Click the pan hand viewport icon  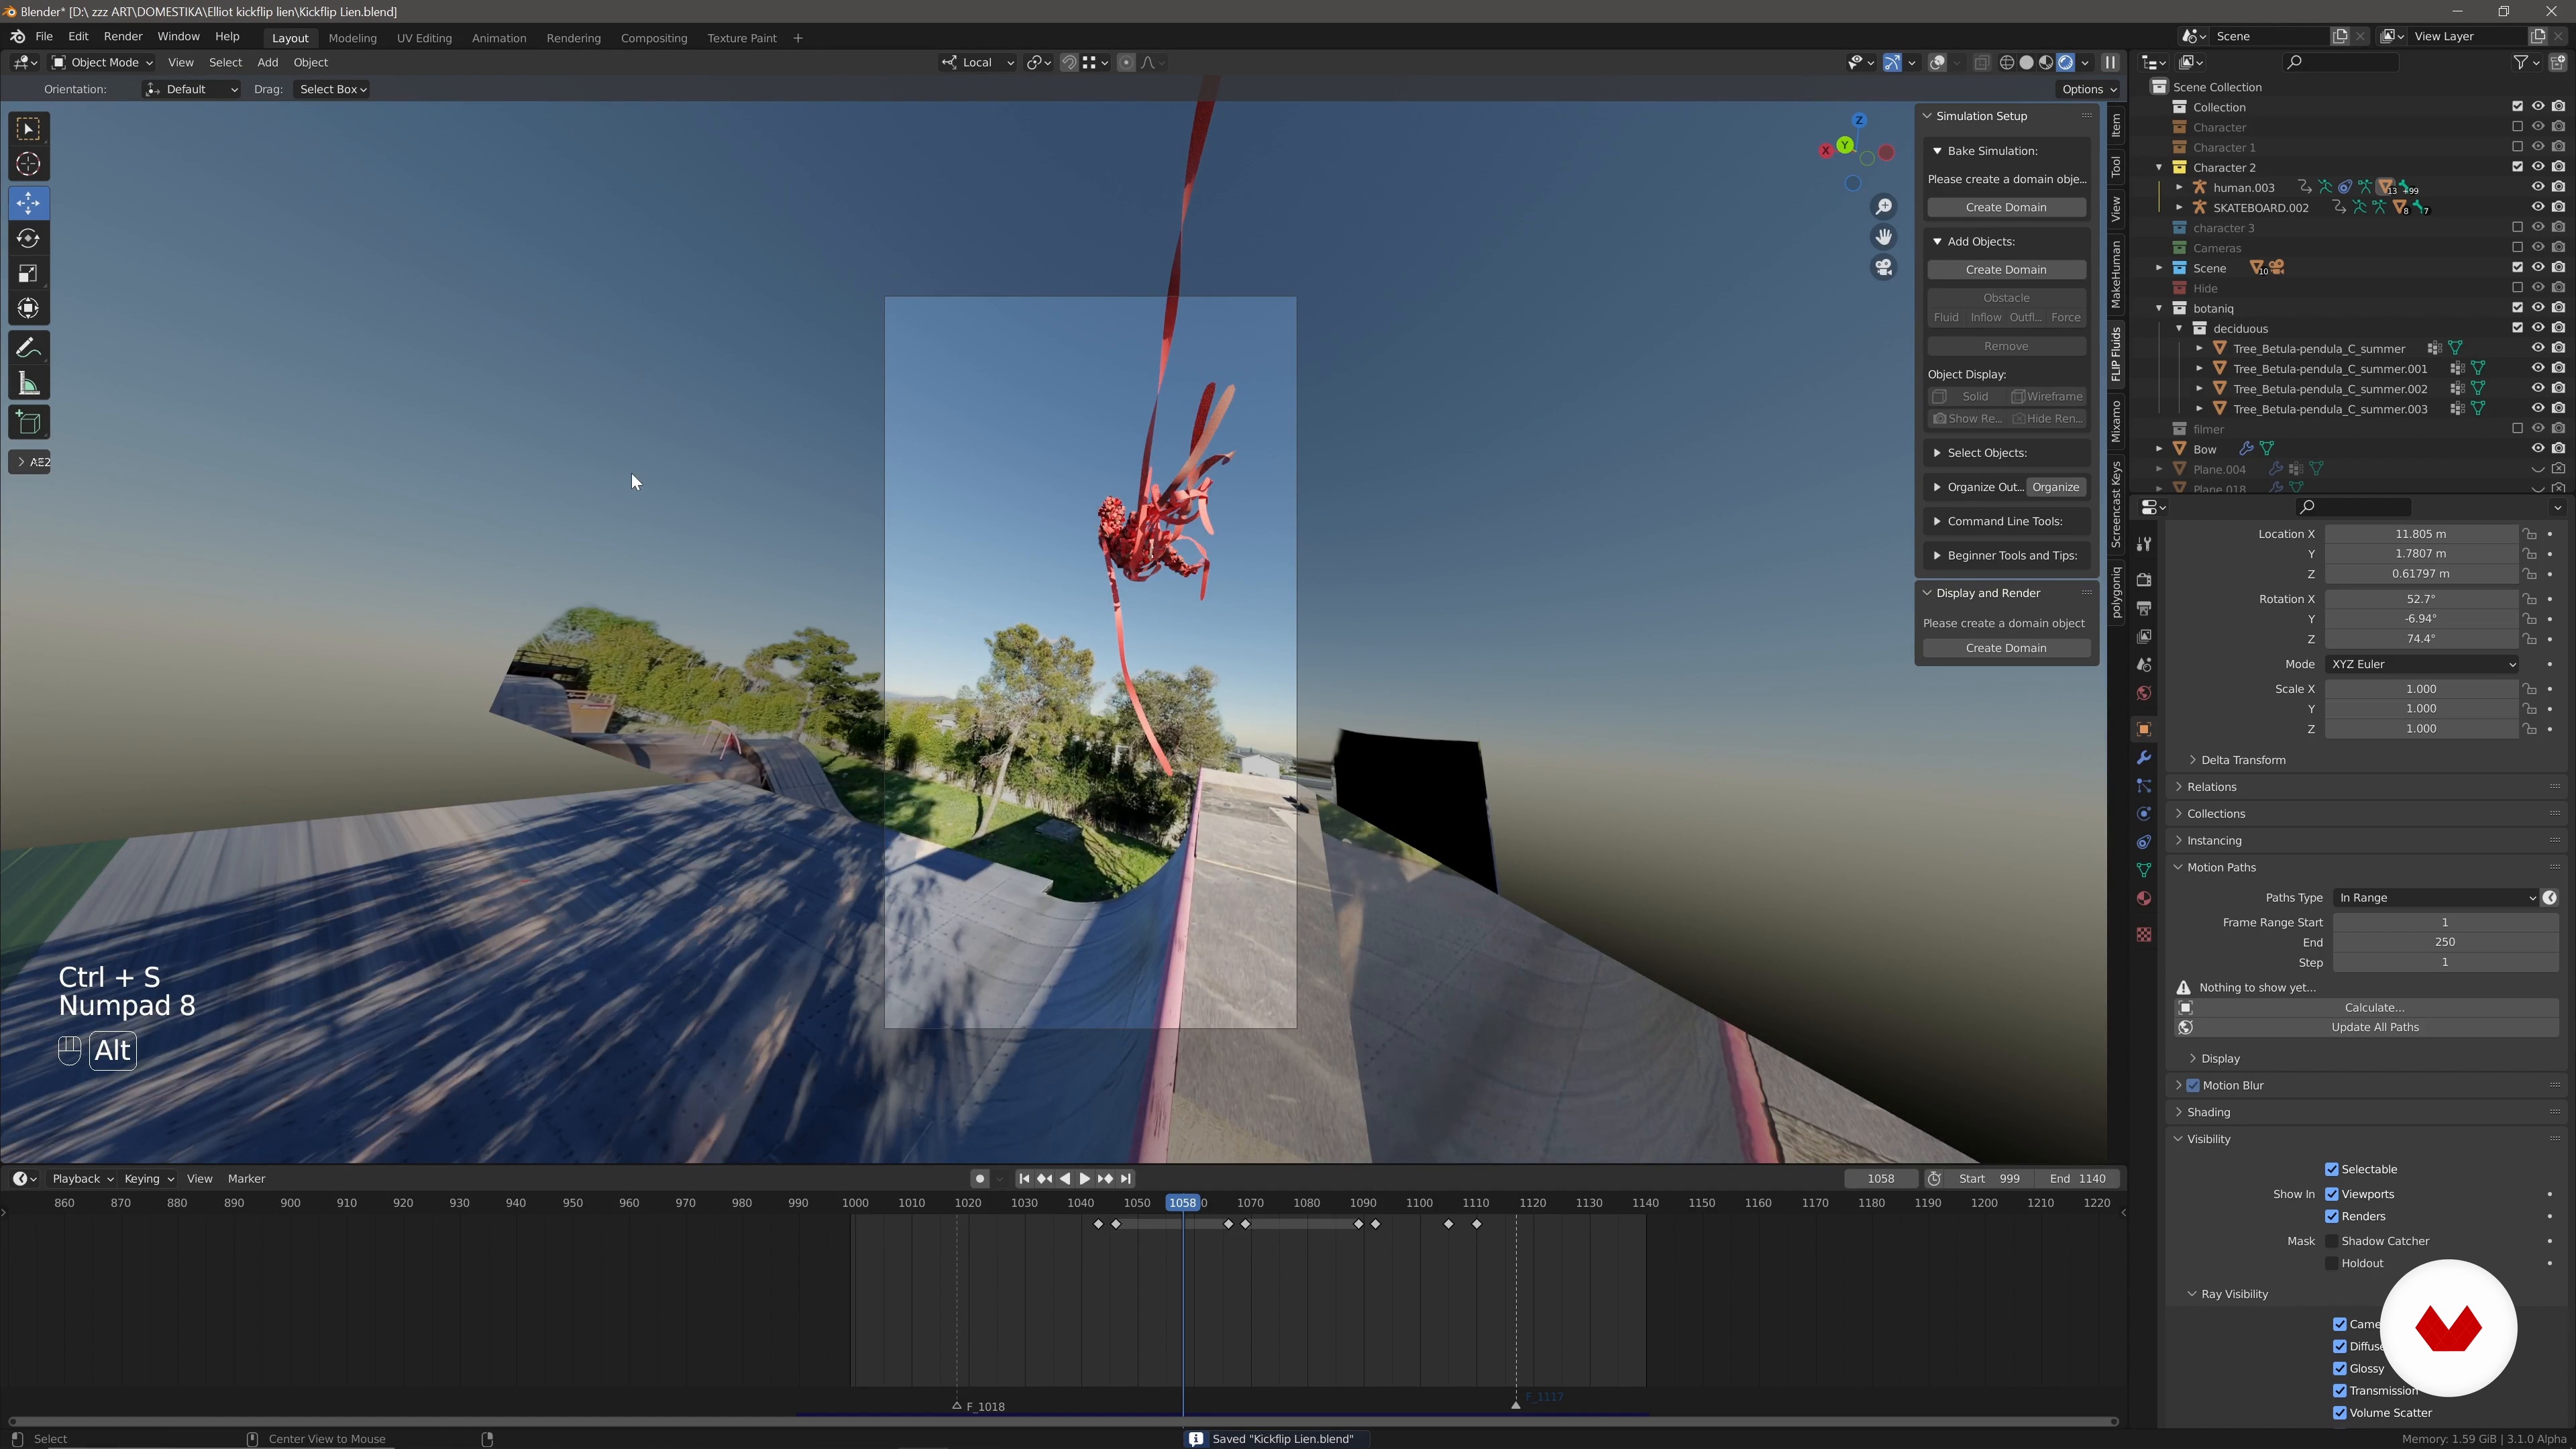point(1884,237)
